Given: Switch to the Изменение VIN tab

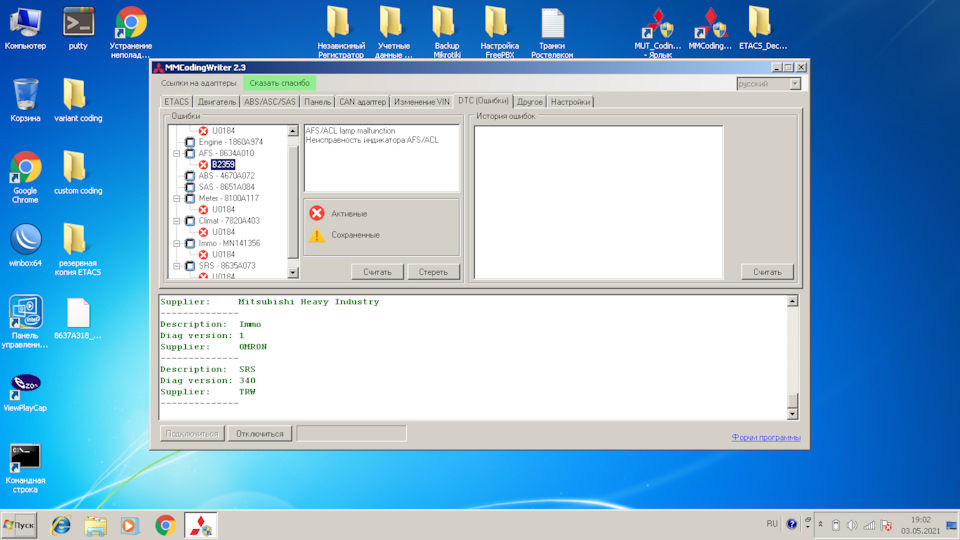Looking at the screenshot, I should click(x=422, y=102).
